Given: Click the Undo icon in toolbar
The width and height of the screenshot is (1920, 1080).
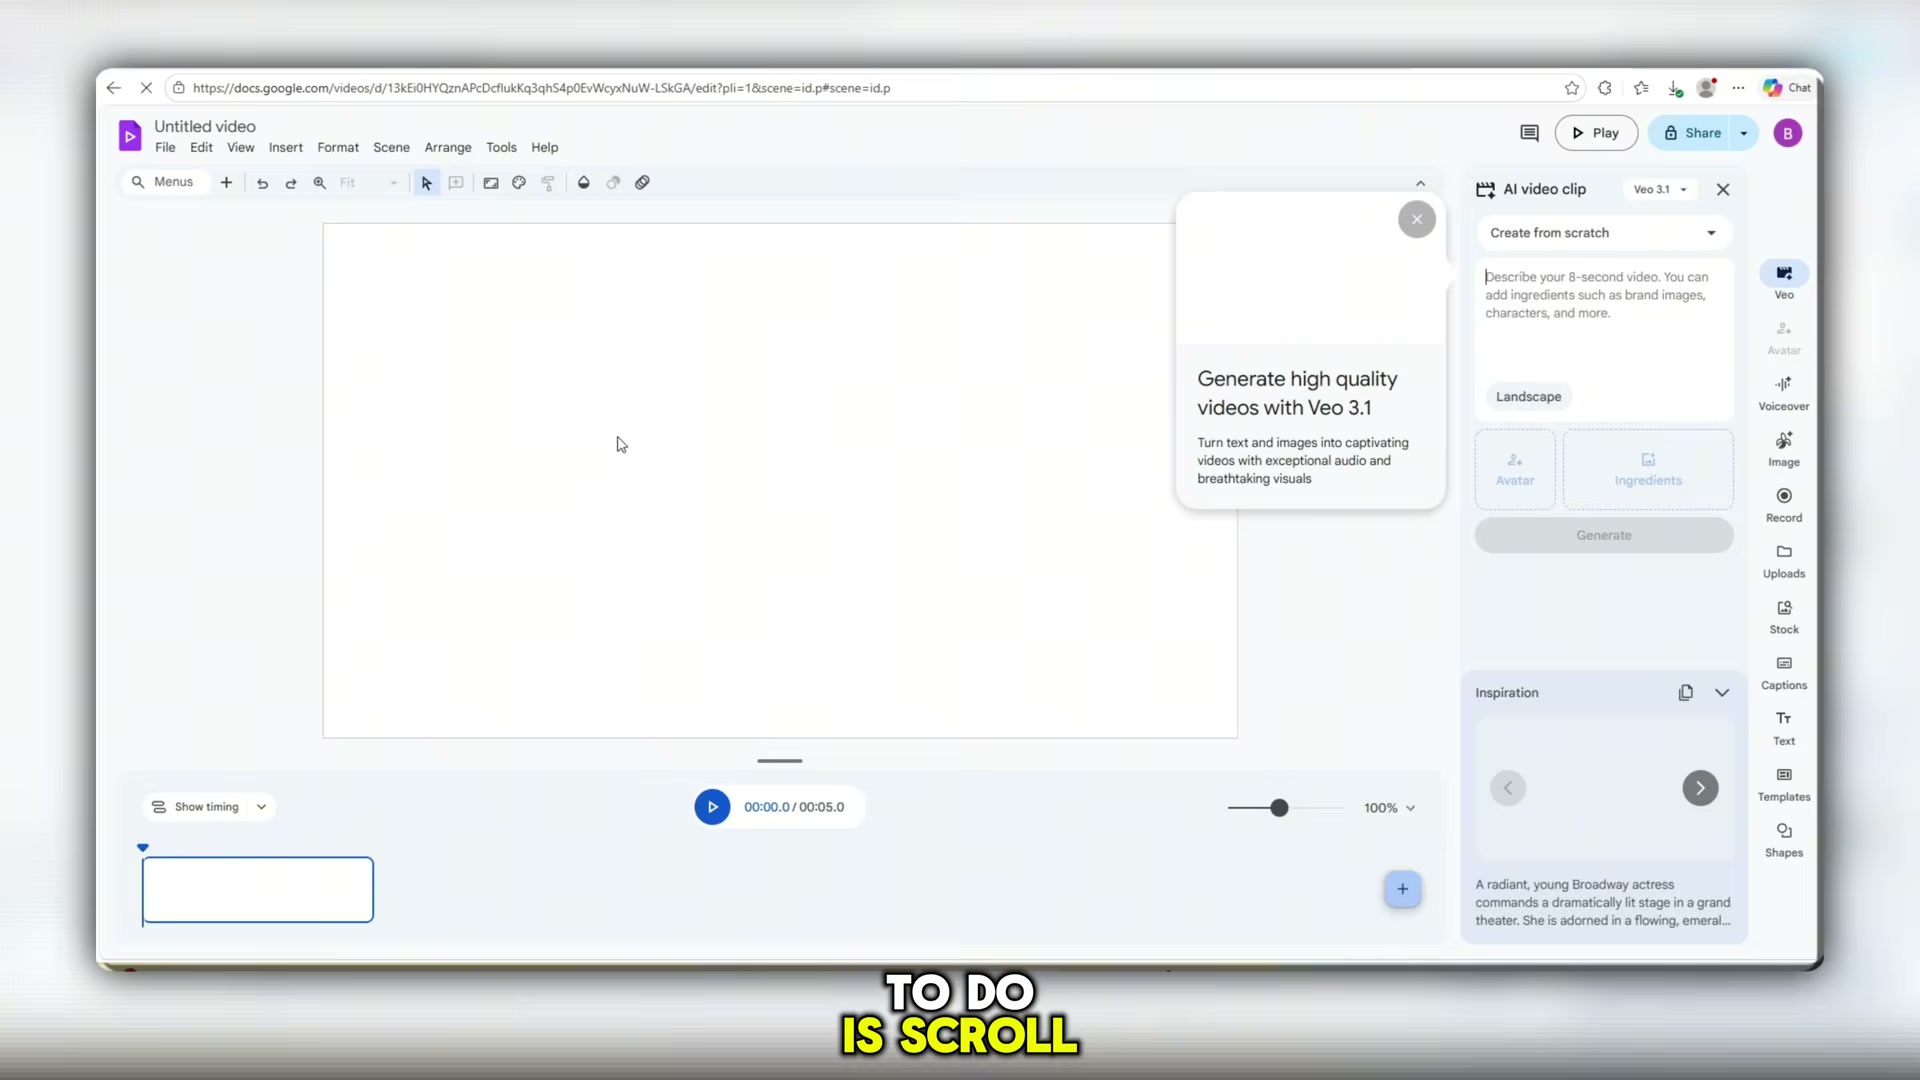Looking at the screenshot, I should point(262,183).
